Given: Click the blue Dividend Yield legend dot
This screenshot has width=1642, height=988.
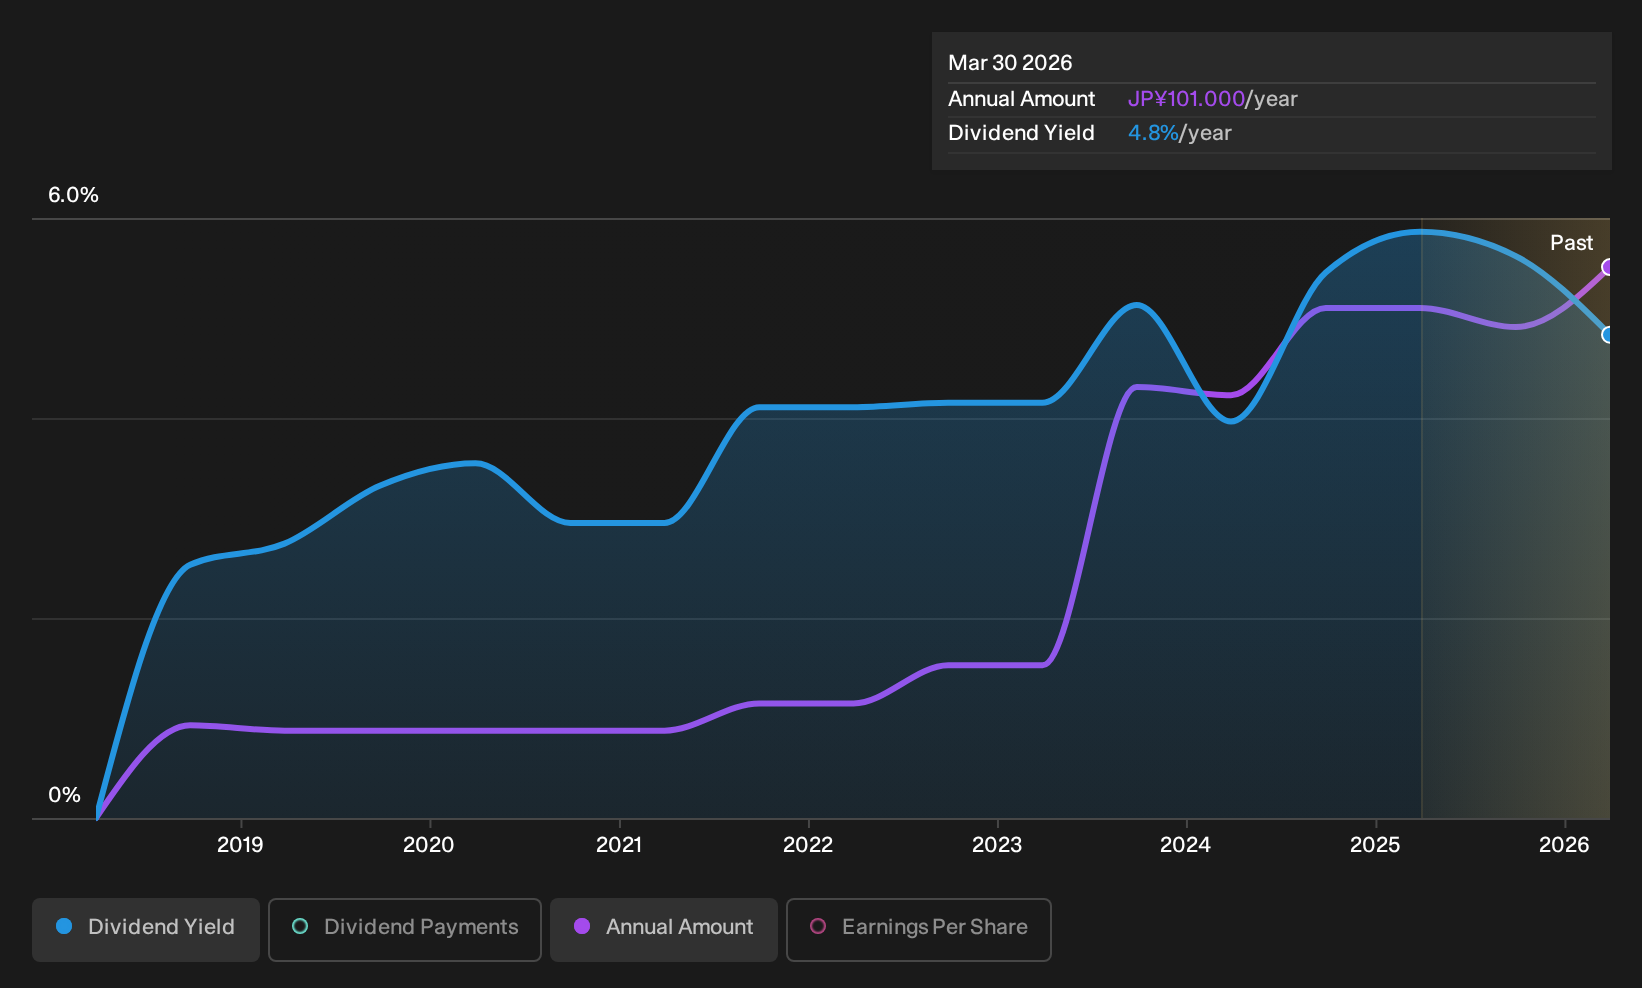Looking at the screenshot, I should [64, 926].
